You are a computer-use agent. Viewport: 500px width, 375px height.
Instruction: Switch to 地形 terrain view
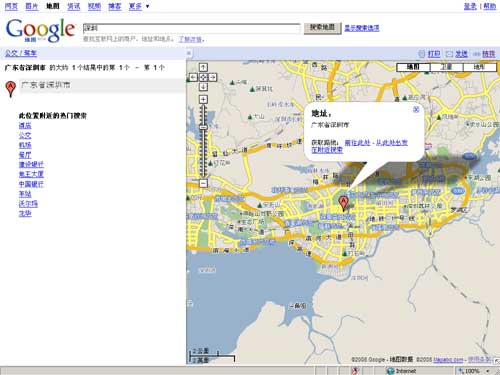tap(480, 67)
